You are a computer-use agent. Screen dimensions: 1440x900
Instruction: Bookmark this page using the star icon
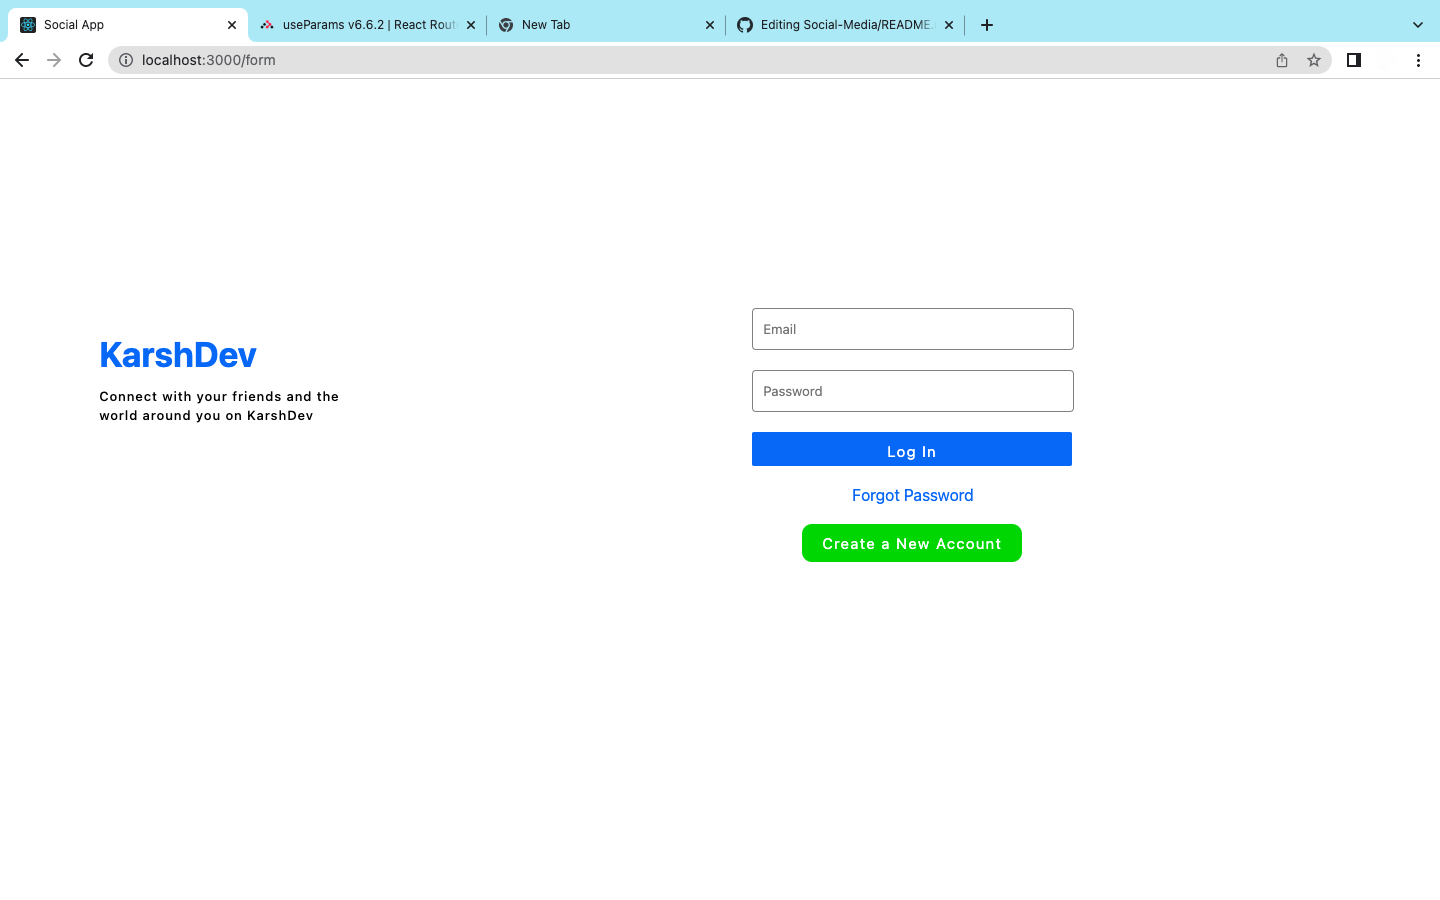tap(1314, 60)
